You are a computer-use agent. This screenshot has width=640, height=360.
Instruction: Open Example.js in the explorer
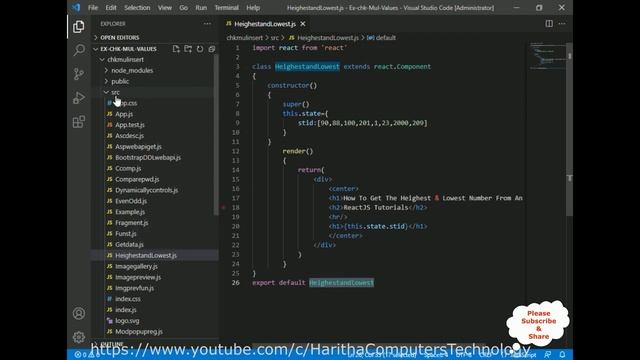pos(130,212)
